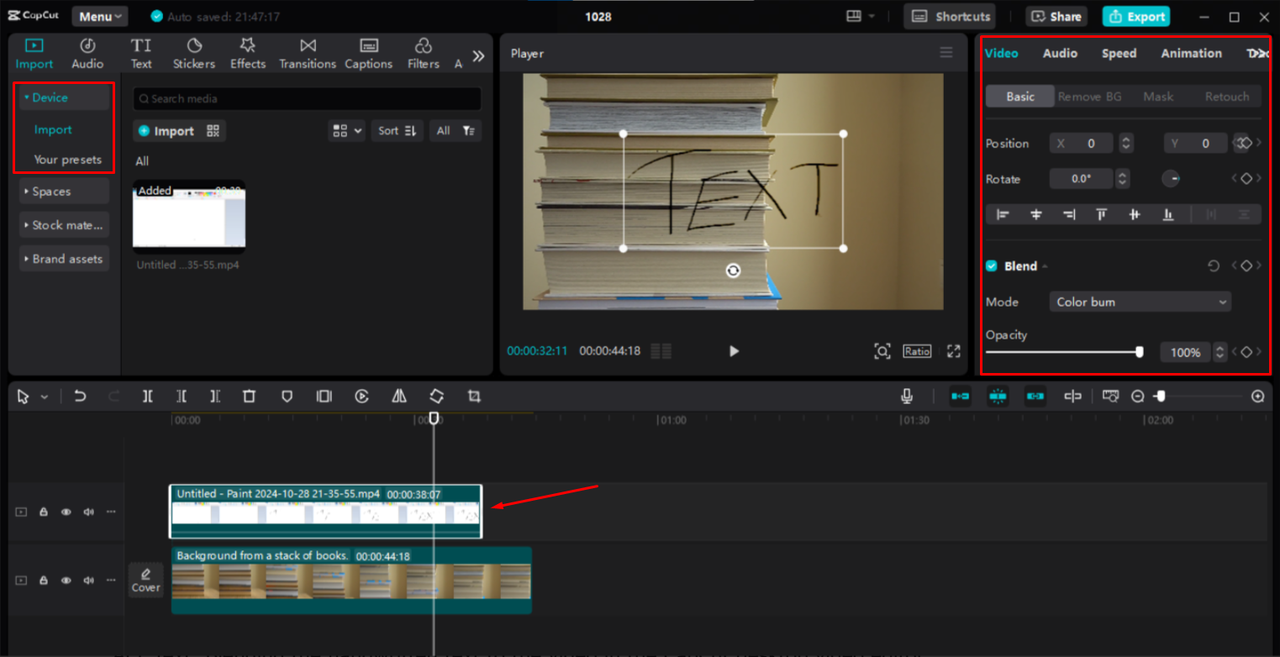Expand the Stock materials section

64,225
